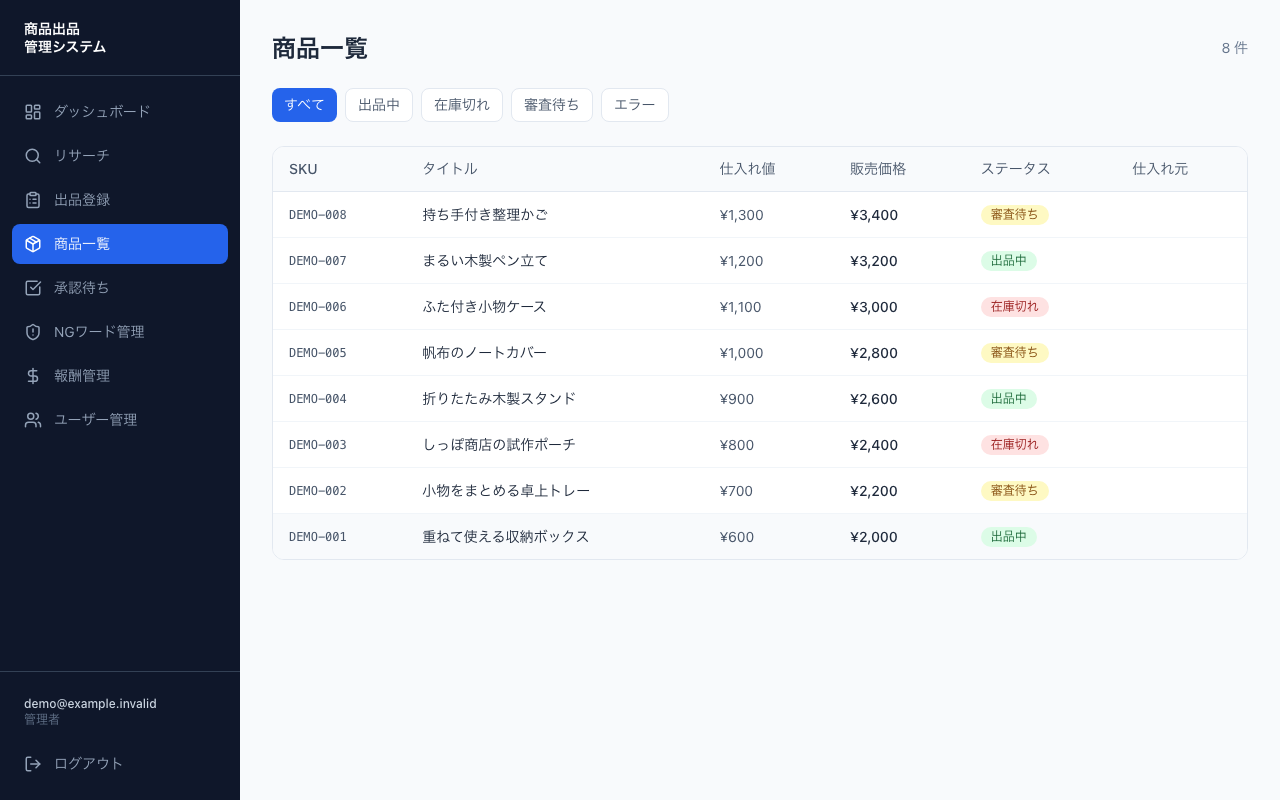Click the title まるい木製ペン立て
1280x800 pixels.
[485, 261]
